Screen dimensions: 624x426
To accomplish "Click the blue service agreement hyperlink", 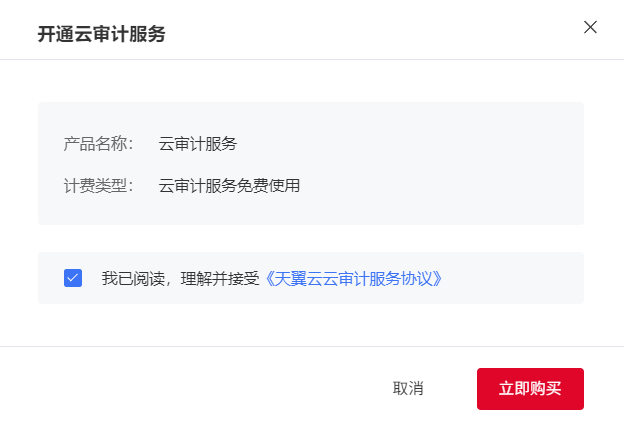I will [x=353, y=278].
